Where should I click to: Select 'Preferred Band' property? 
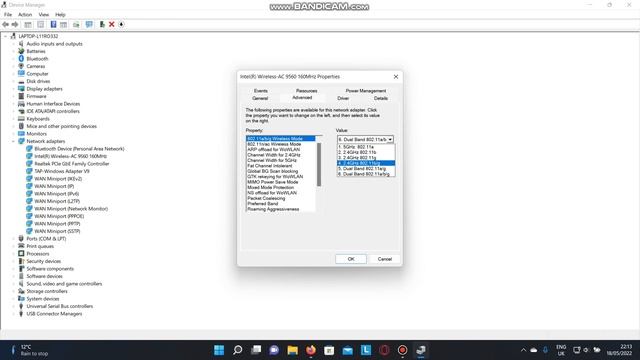pyautogui.click(x=263, y=204)
